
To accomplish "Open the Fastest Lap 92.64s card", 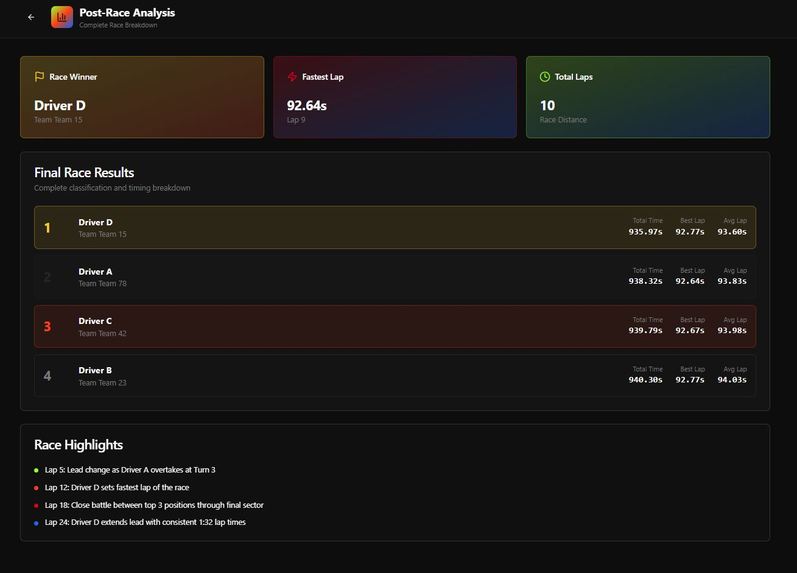I will pos(395,97).
